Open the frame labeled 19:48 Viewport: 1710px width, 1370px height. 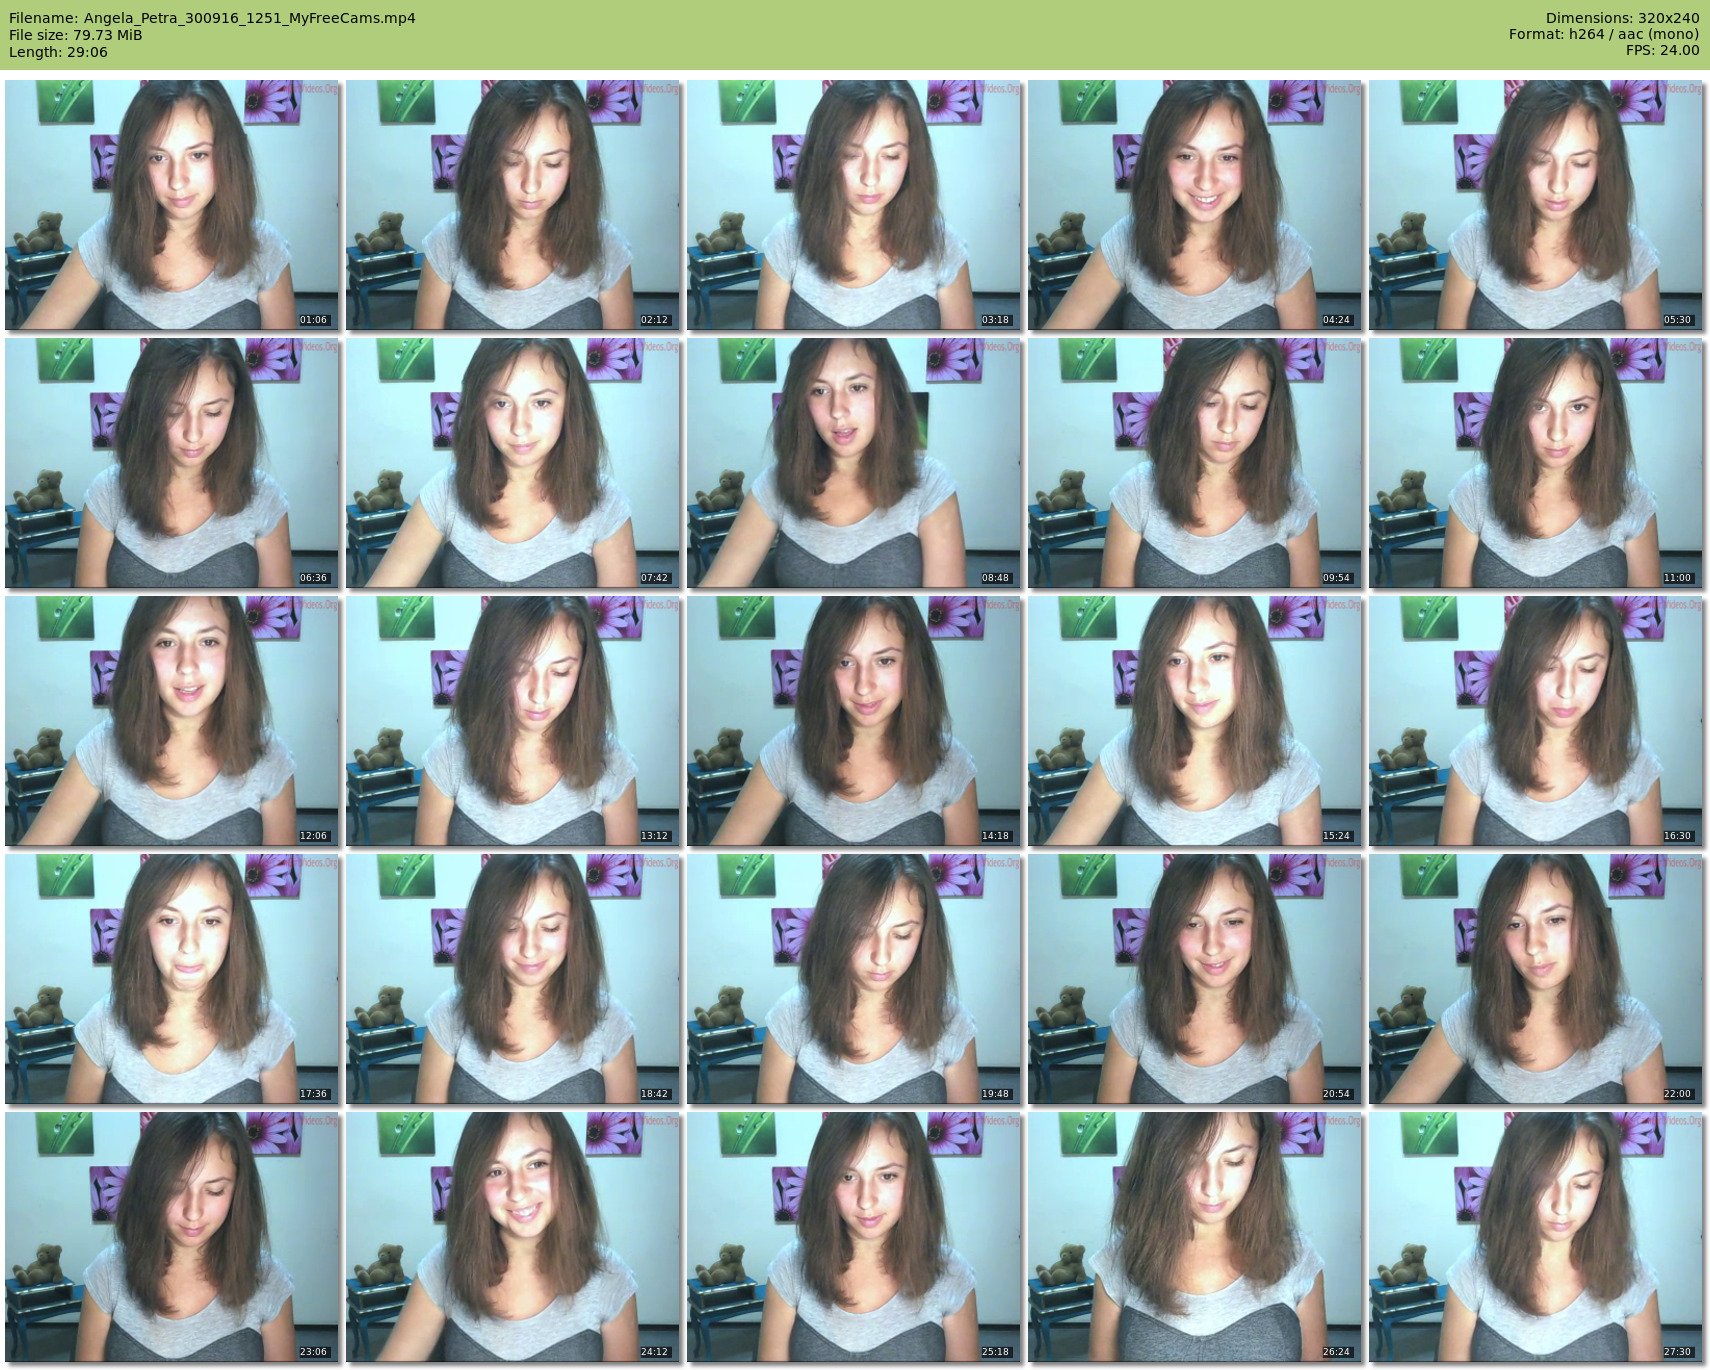tap(854, 979)
